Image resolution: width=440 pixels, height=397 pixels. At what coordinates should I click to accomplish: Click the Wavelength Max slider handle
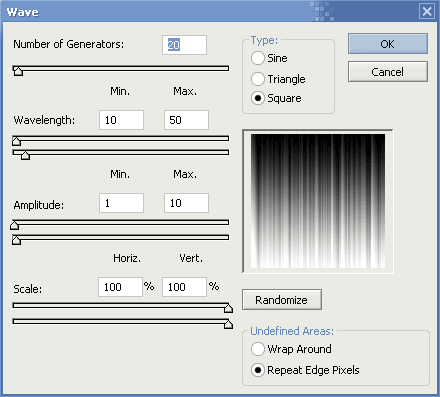click(25, 155)
